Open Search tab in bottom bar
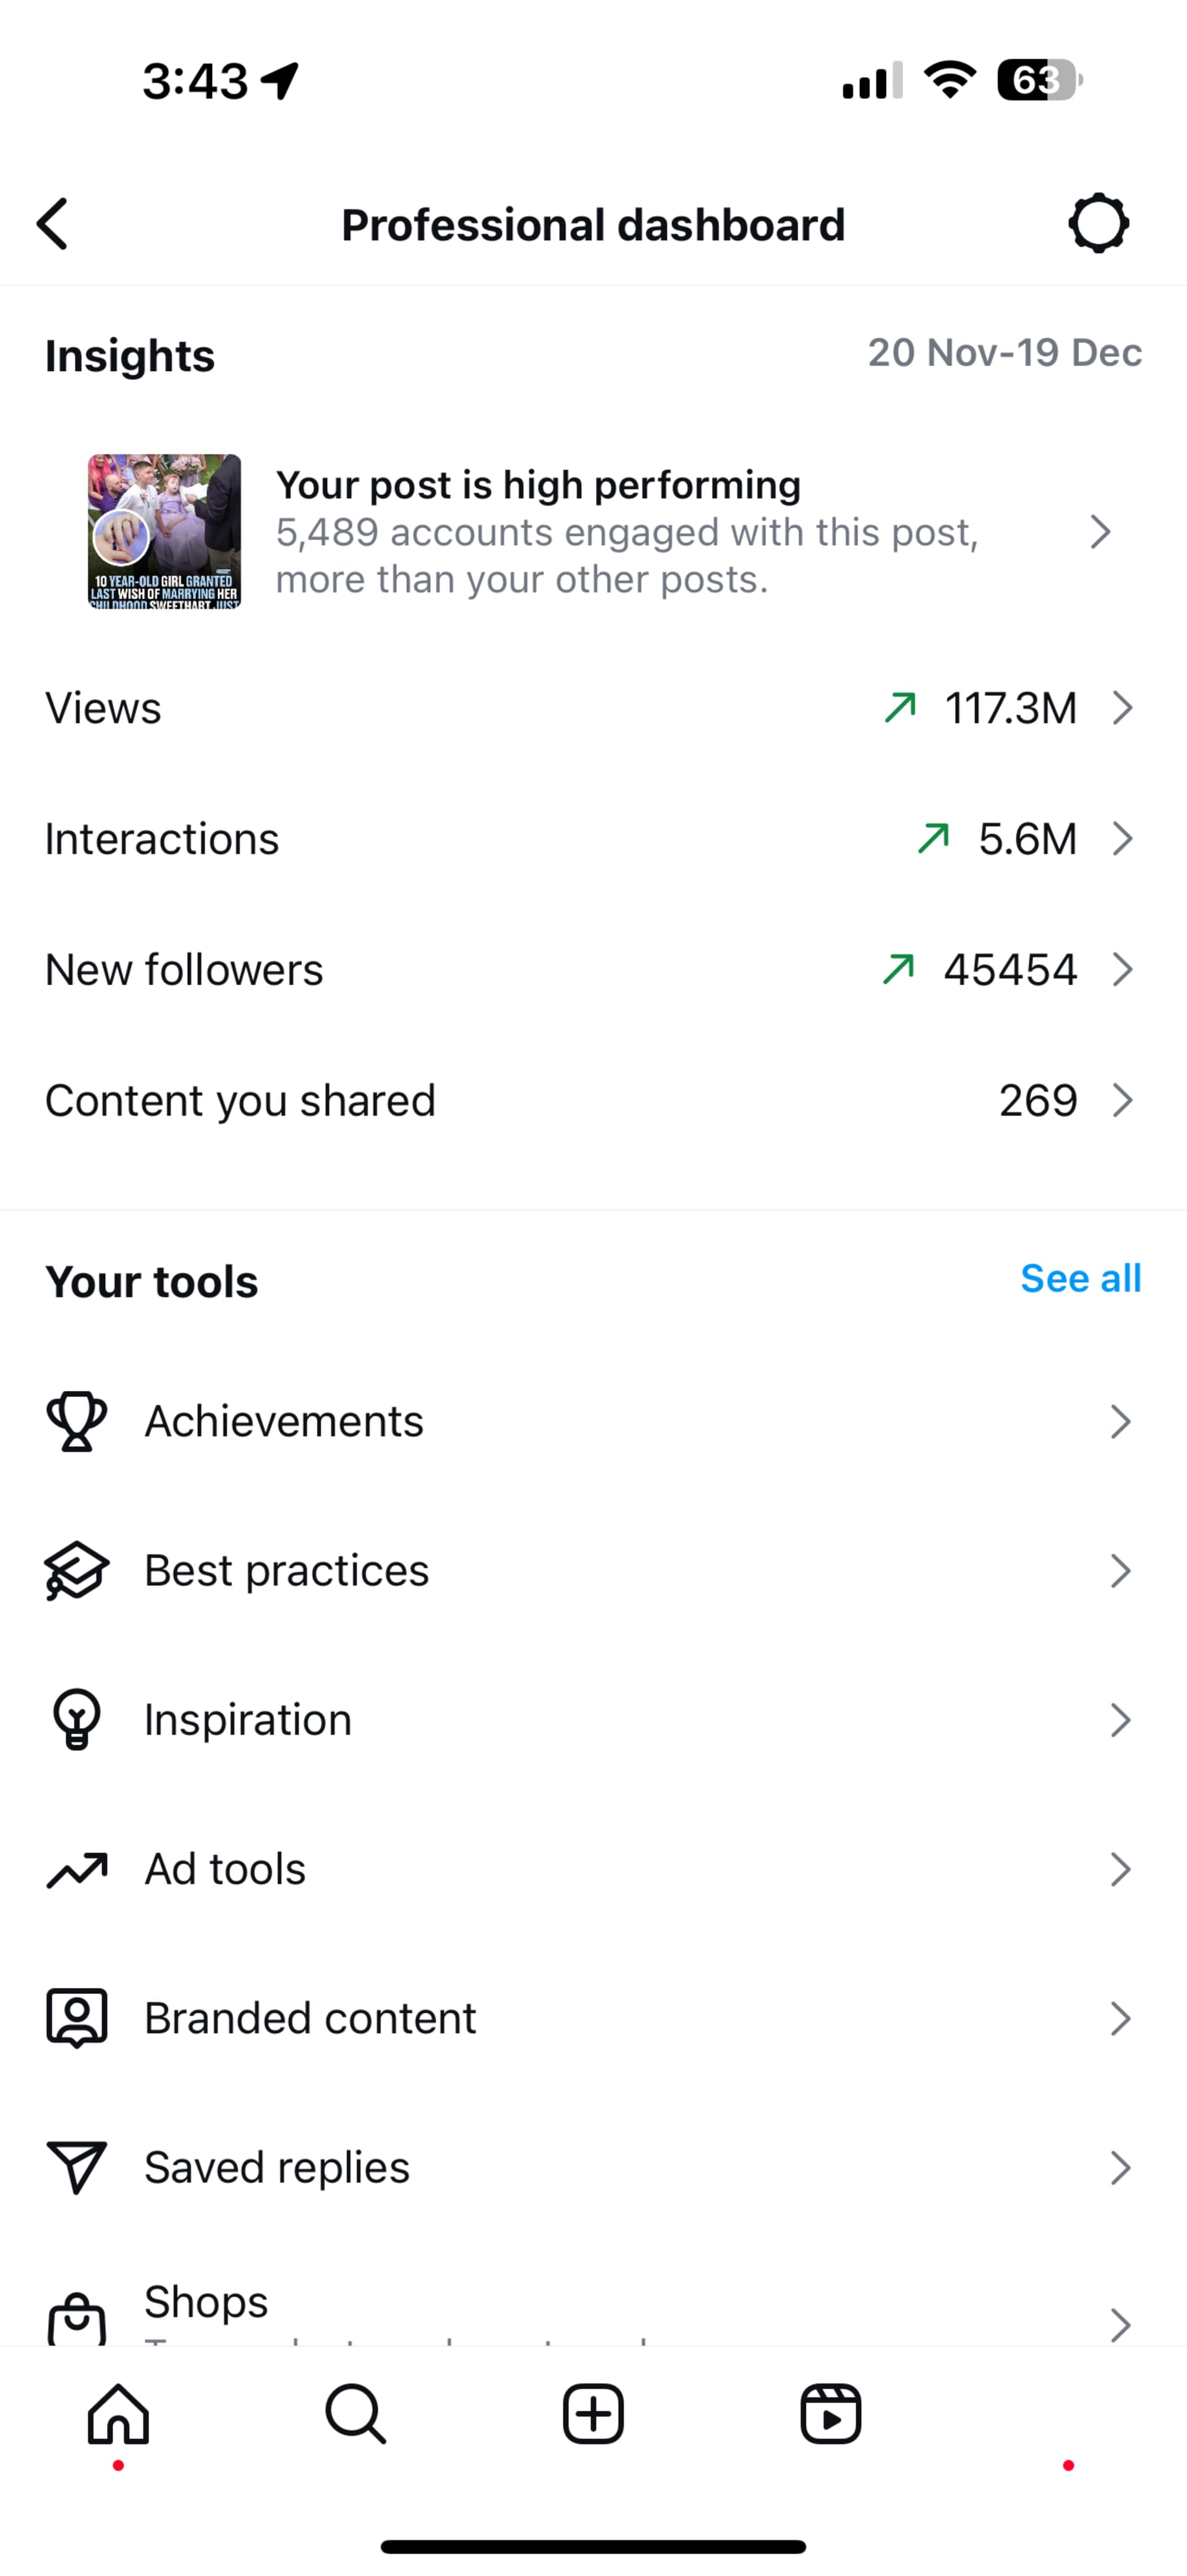The image size is (1187, 2576). tap(355, 2414)
